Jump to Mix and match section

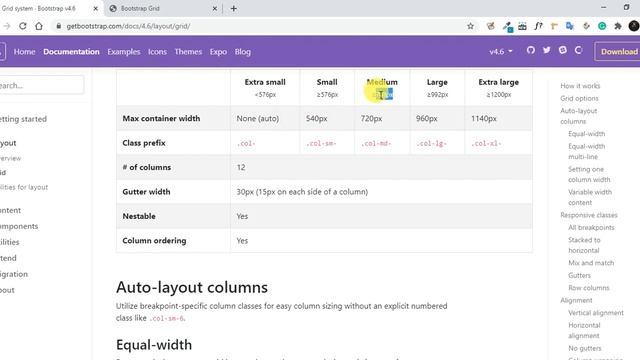coord(591,263)
